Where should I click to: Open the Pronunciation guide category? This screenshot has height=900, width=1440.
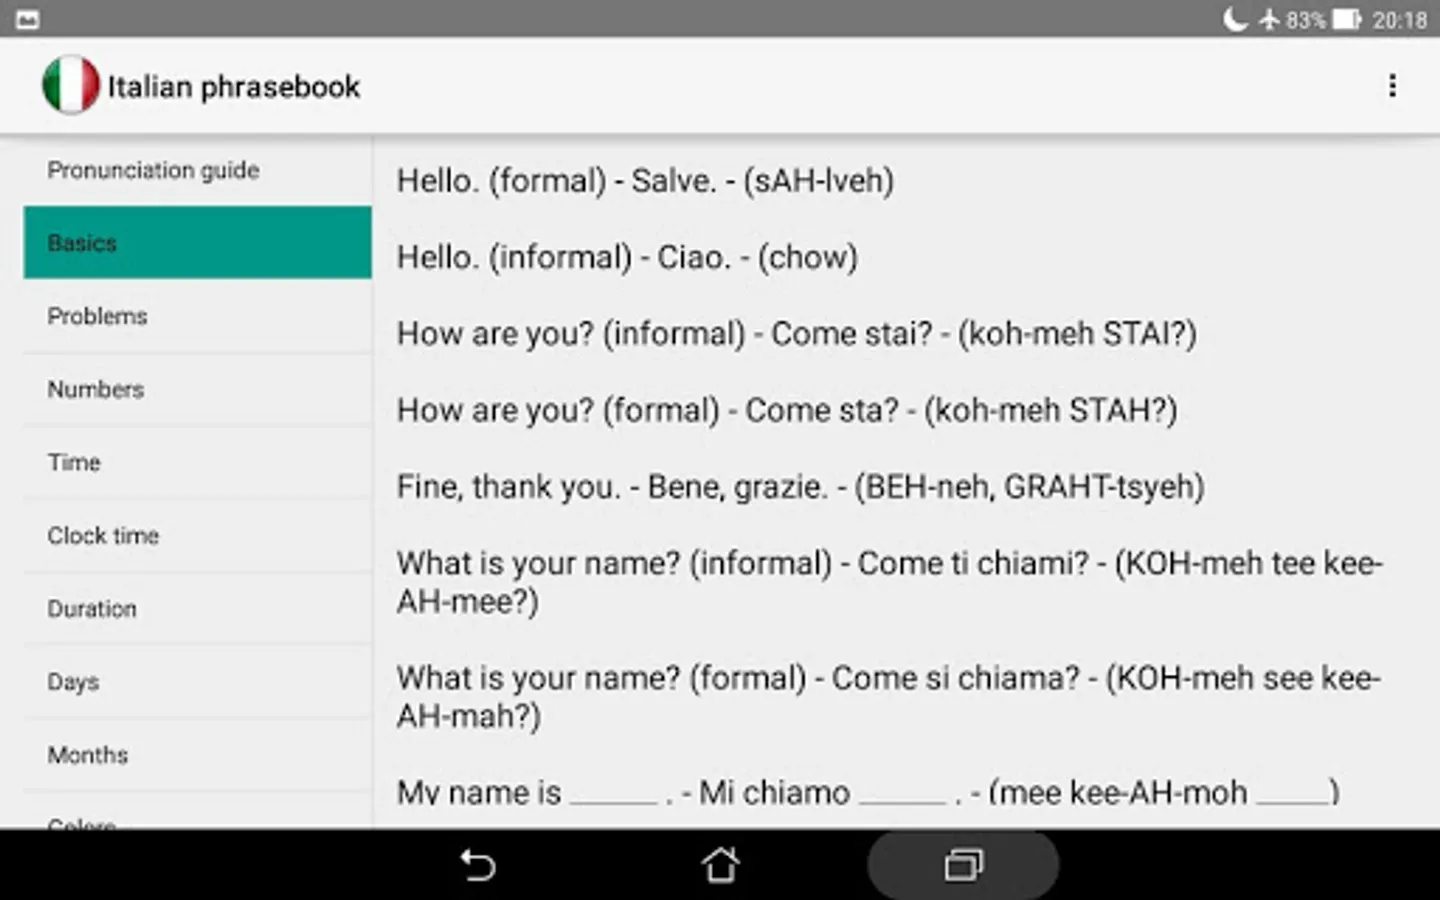pyautogui.click(x=198, y=170)
